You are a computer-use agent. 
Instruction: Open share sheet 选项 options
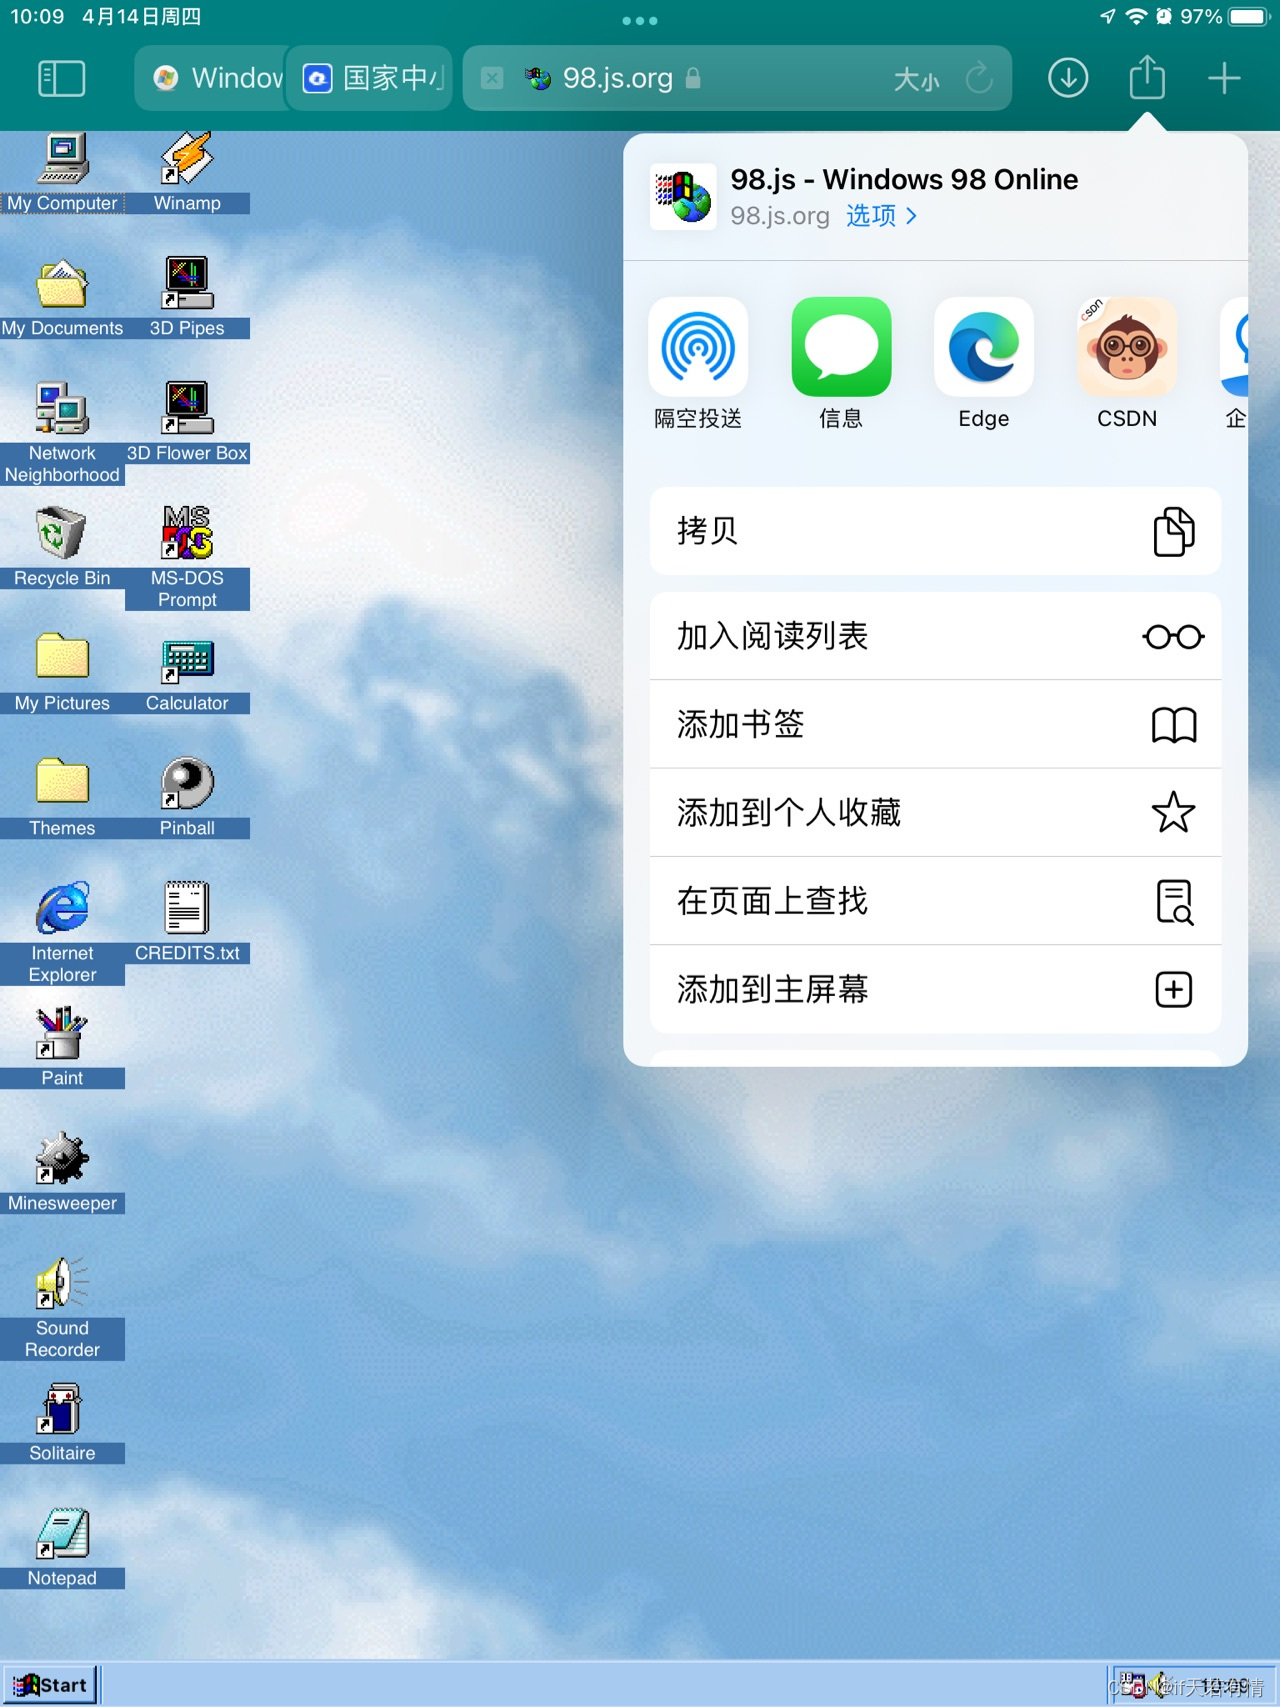click(881, 216)
